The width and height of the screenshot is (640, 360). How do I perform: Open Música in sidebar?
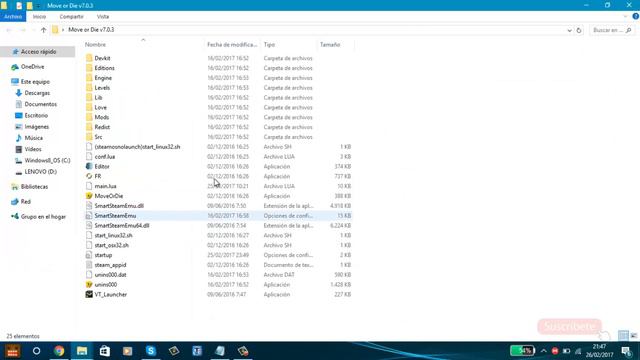click(33, 138)
